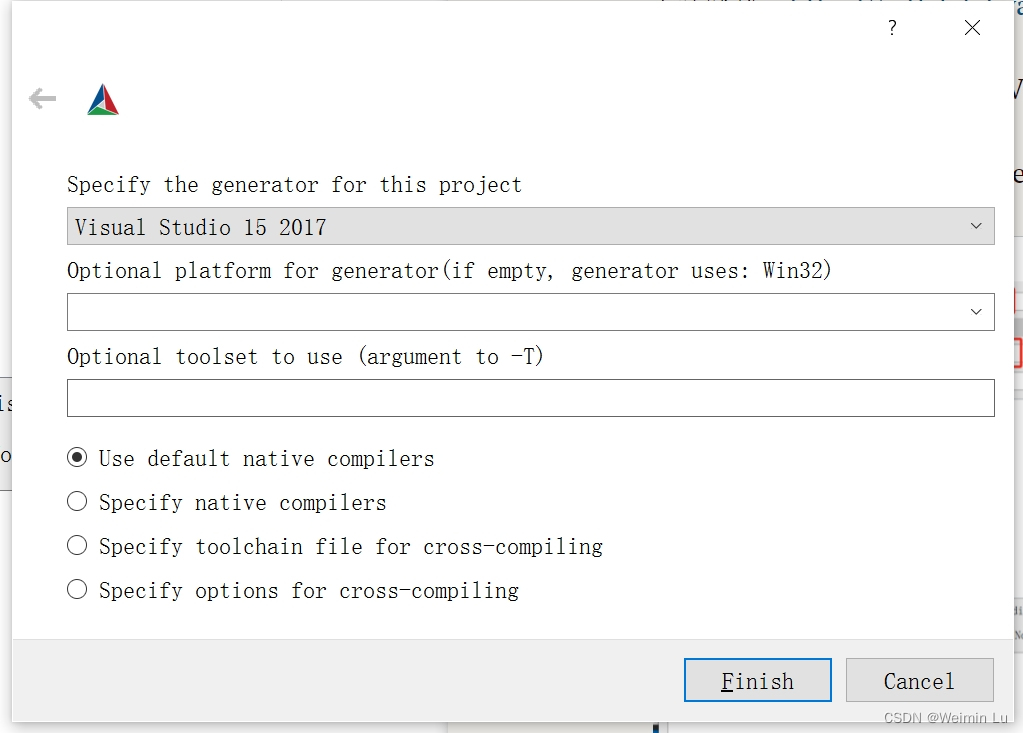Click the Visual Studio 15 2017 text

point(198,226)
